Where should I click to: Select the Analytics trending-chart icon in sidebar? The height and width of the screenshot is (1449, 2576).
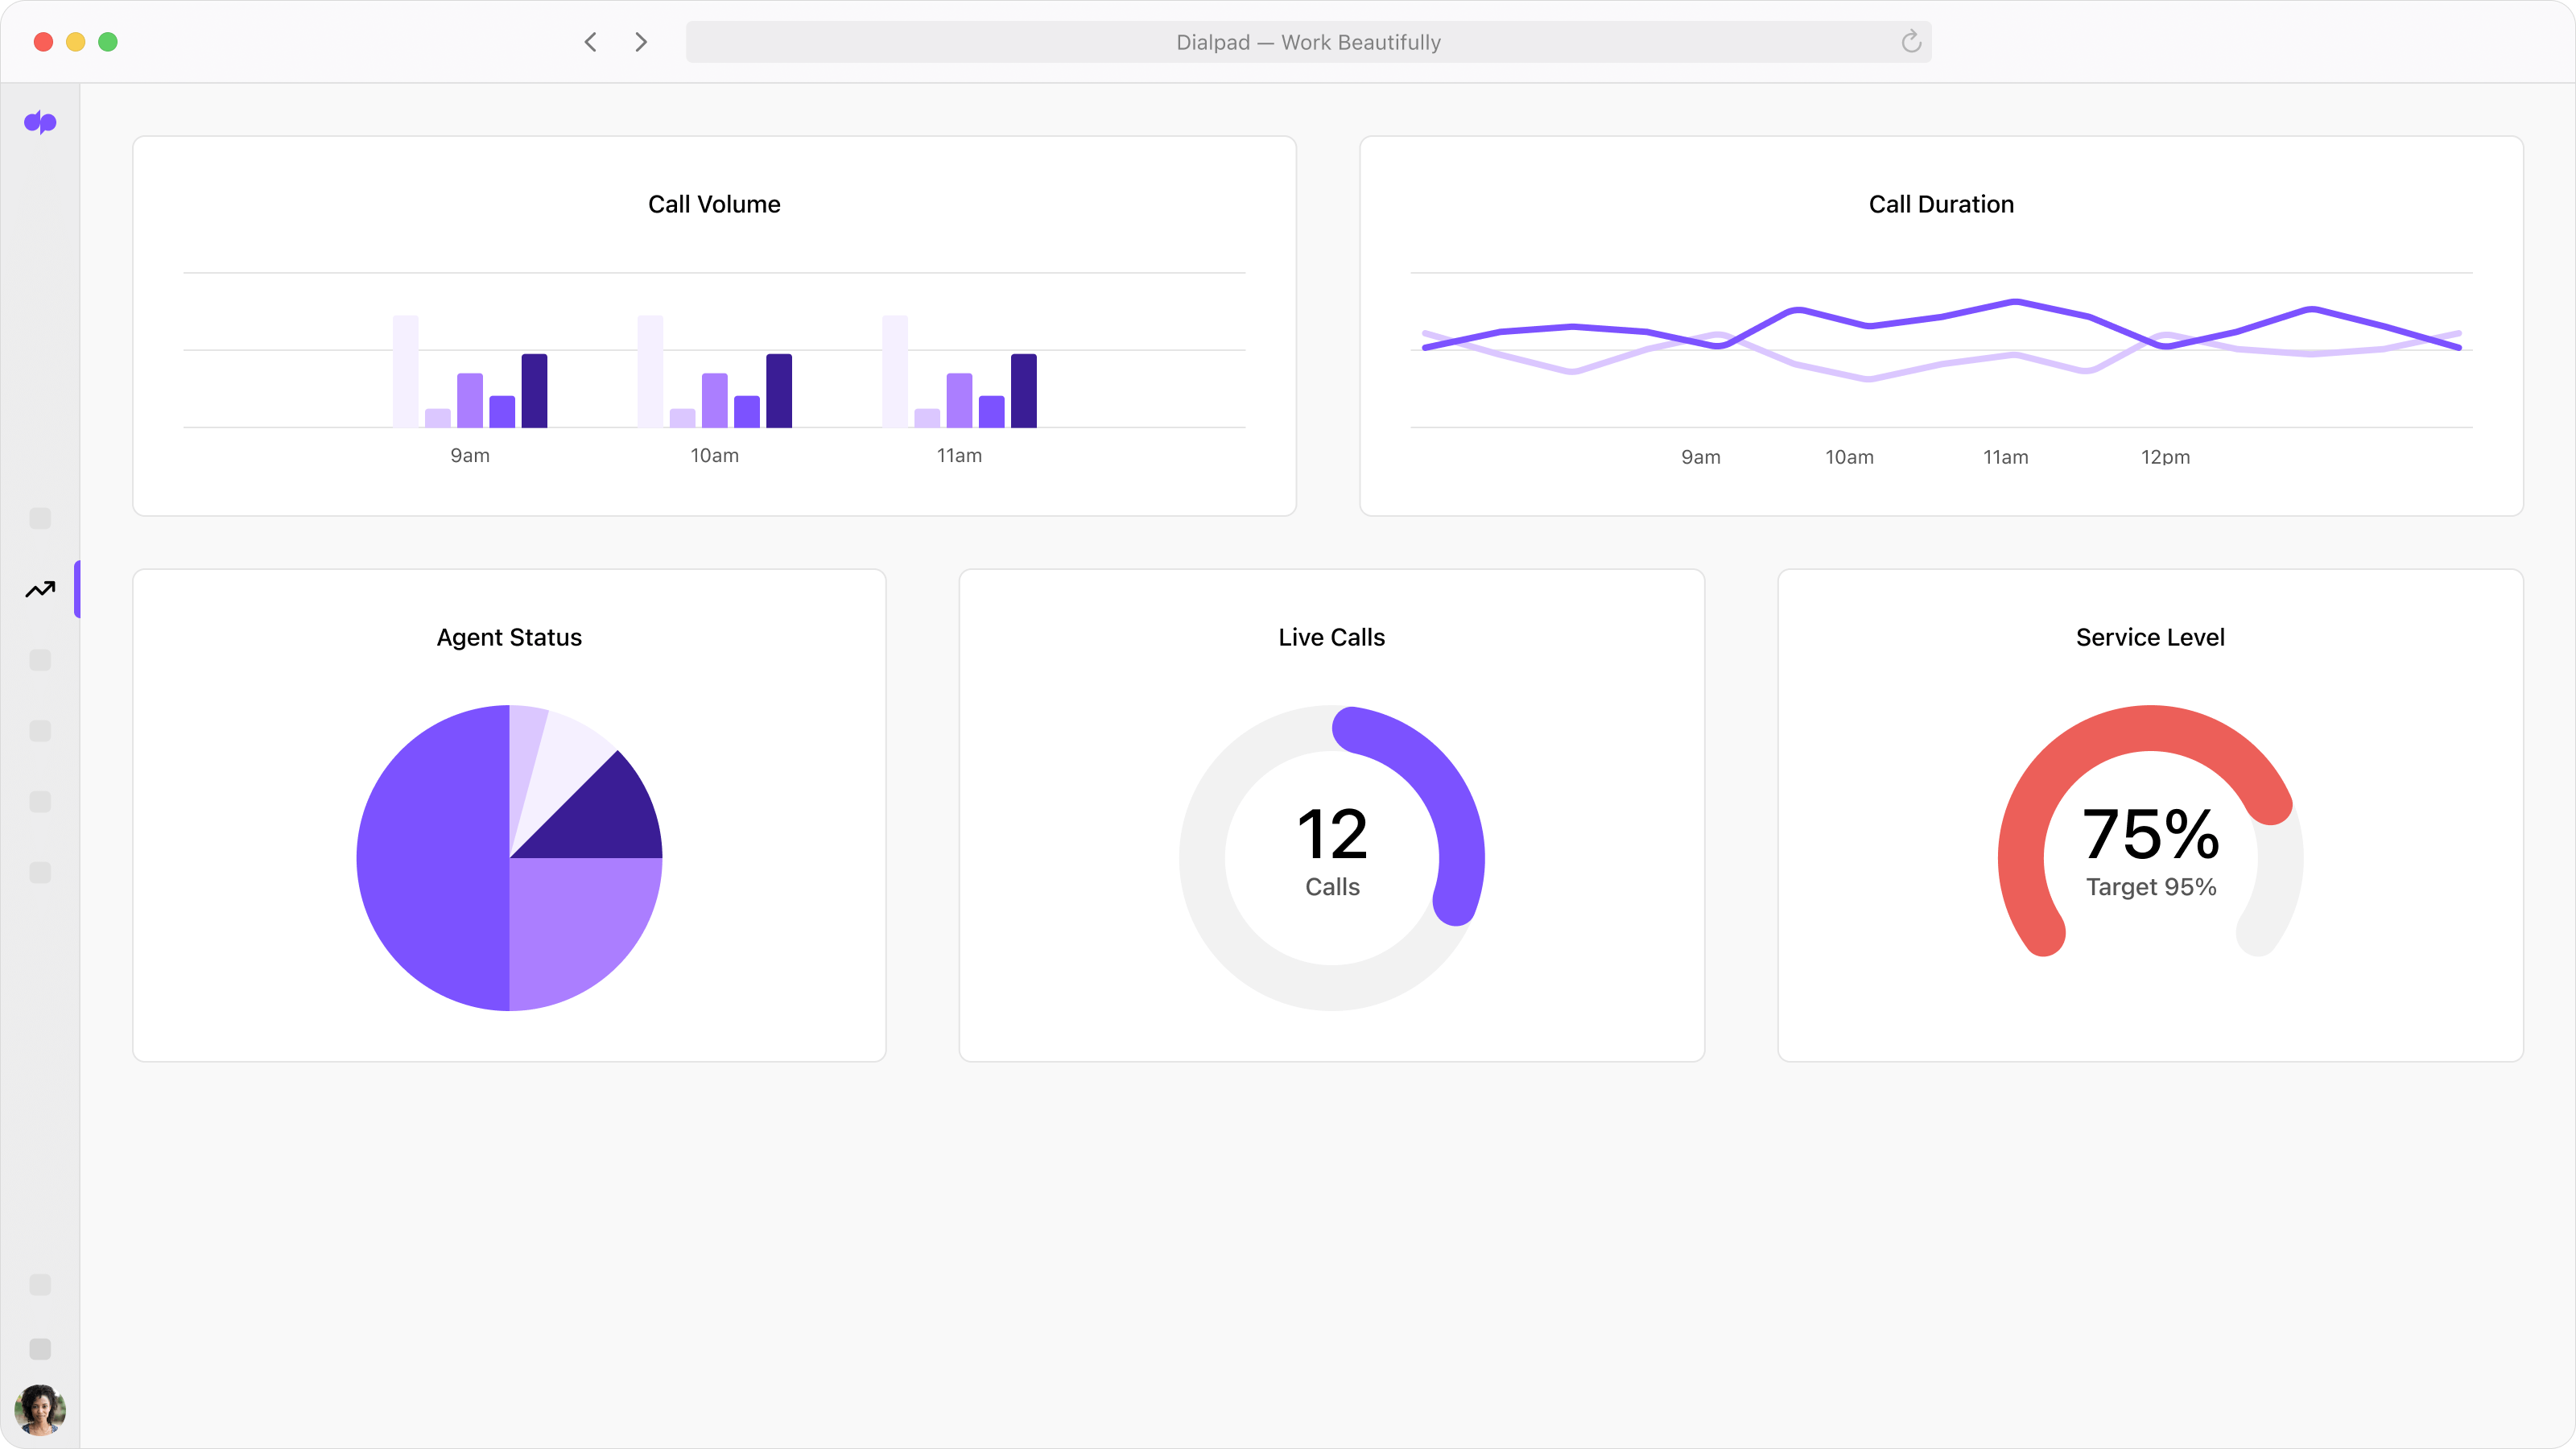(40, 589)
